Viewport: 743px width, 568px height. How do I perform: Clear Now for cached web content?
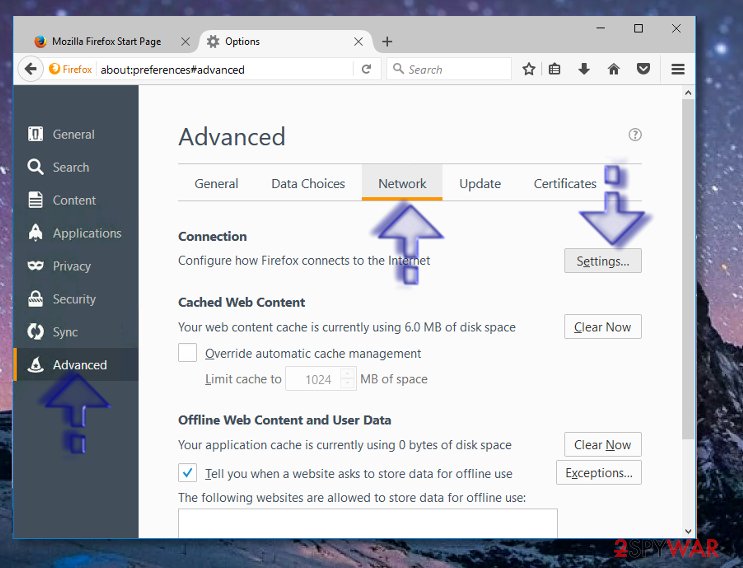point(603,327)
